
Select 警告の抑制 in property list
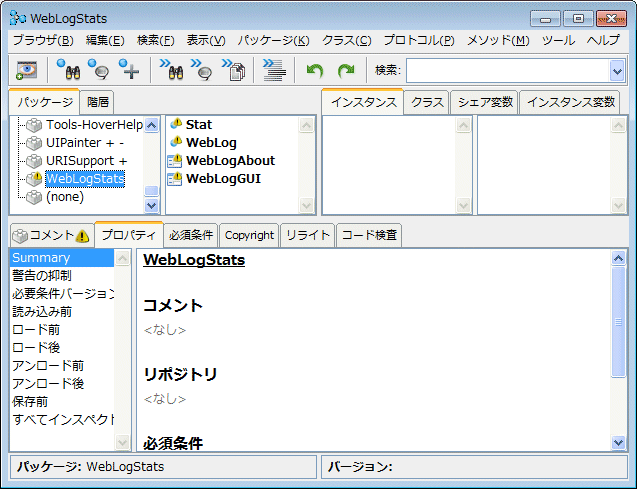(x=41, y=275)
